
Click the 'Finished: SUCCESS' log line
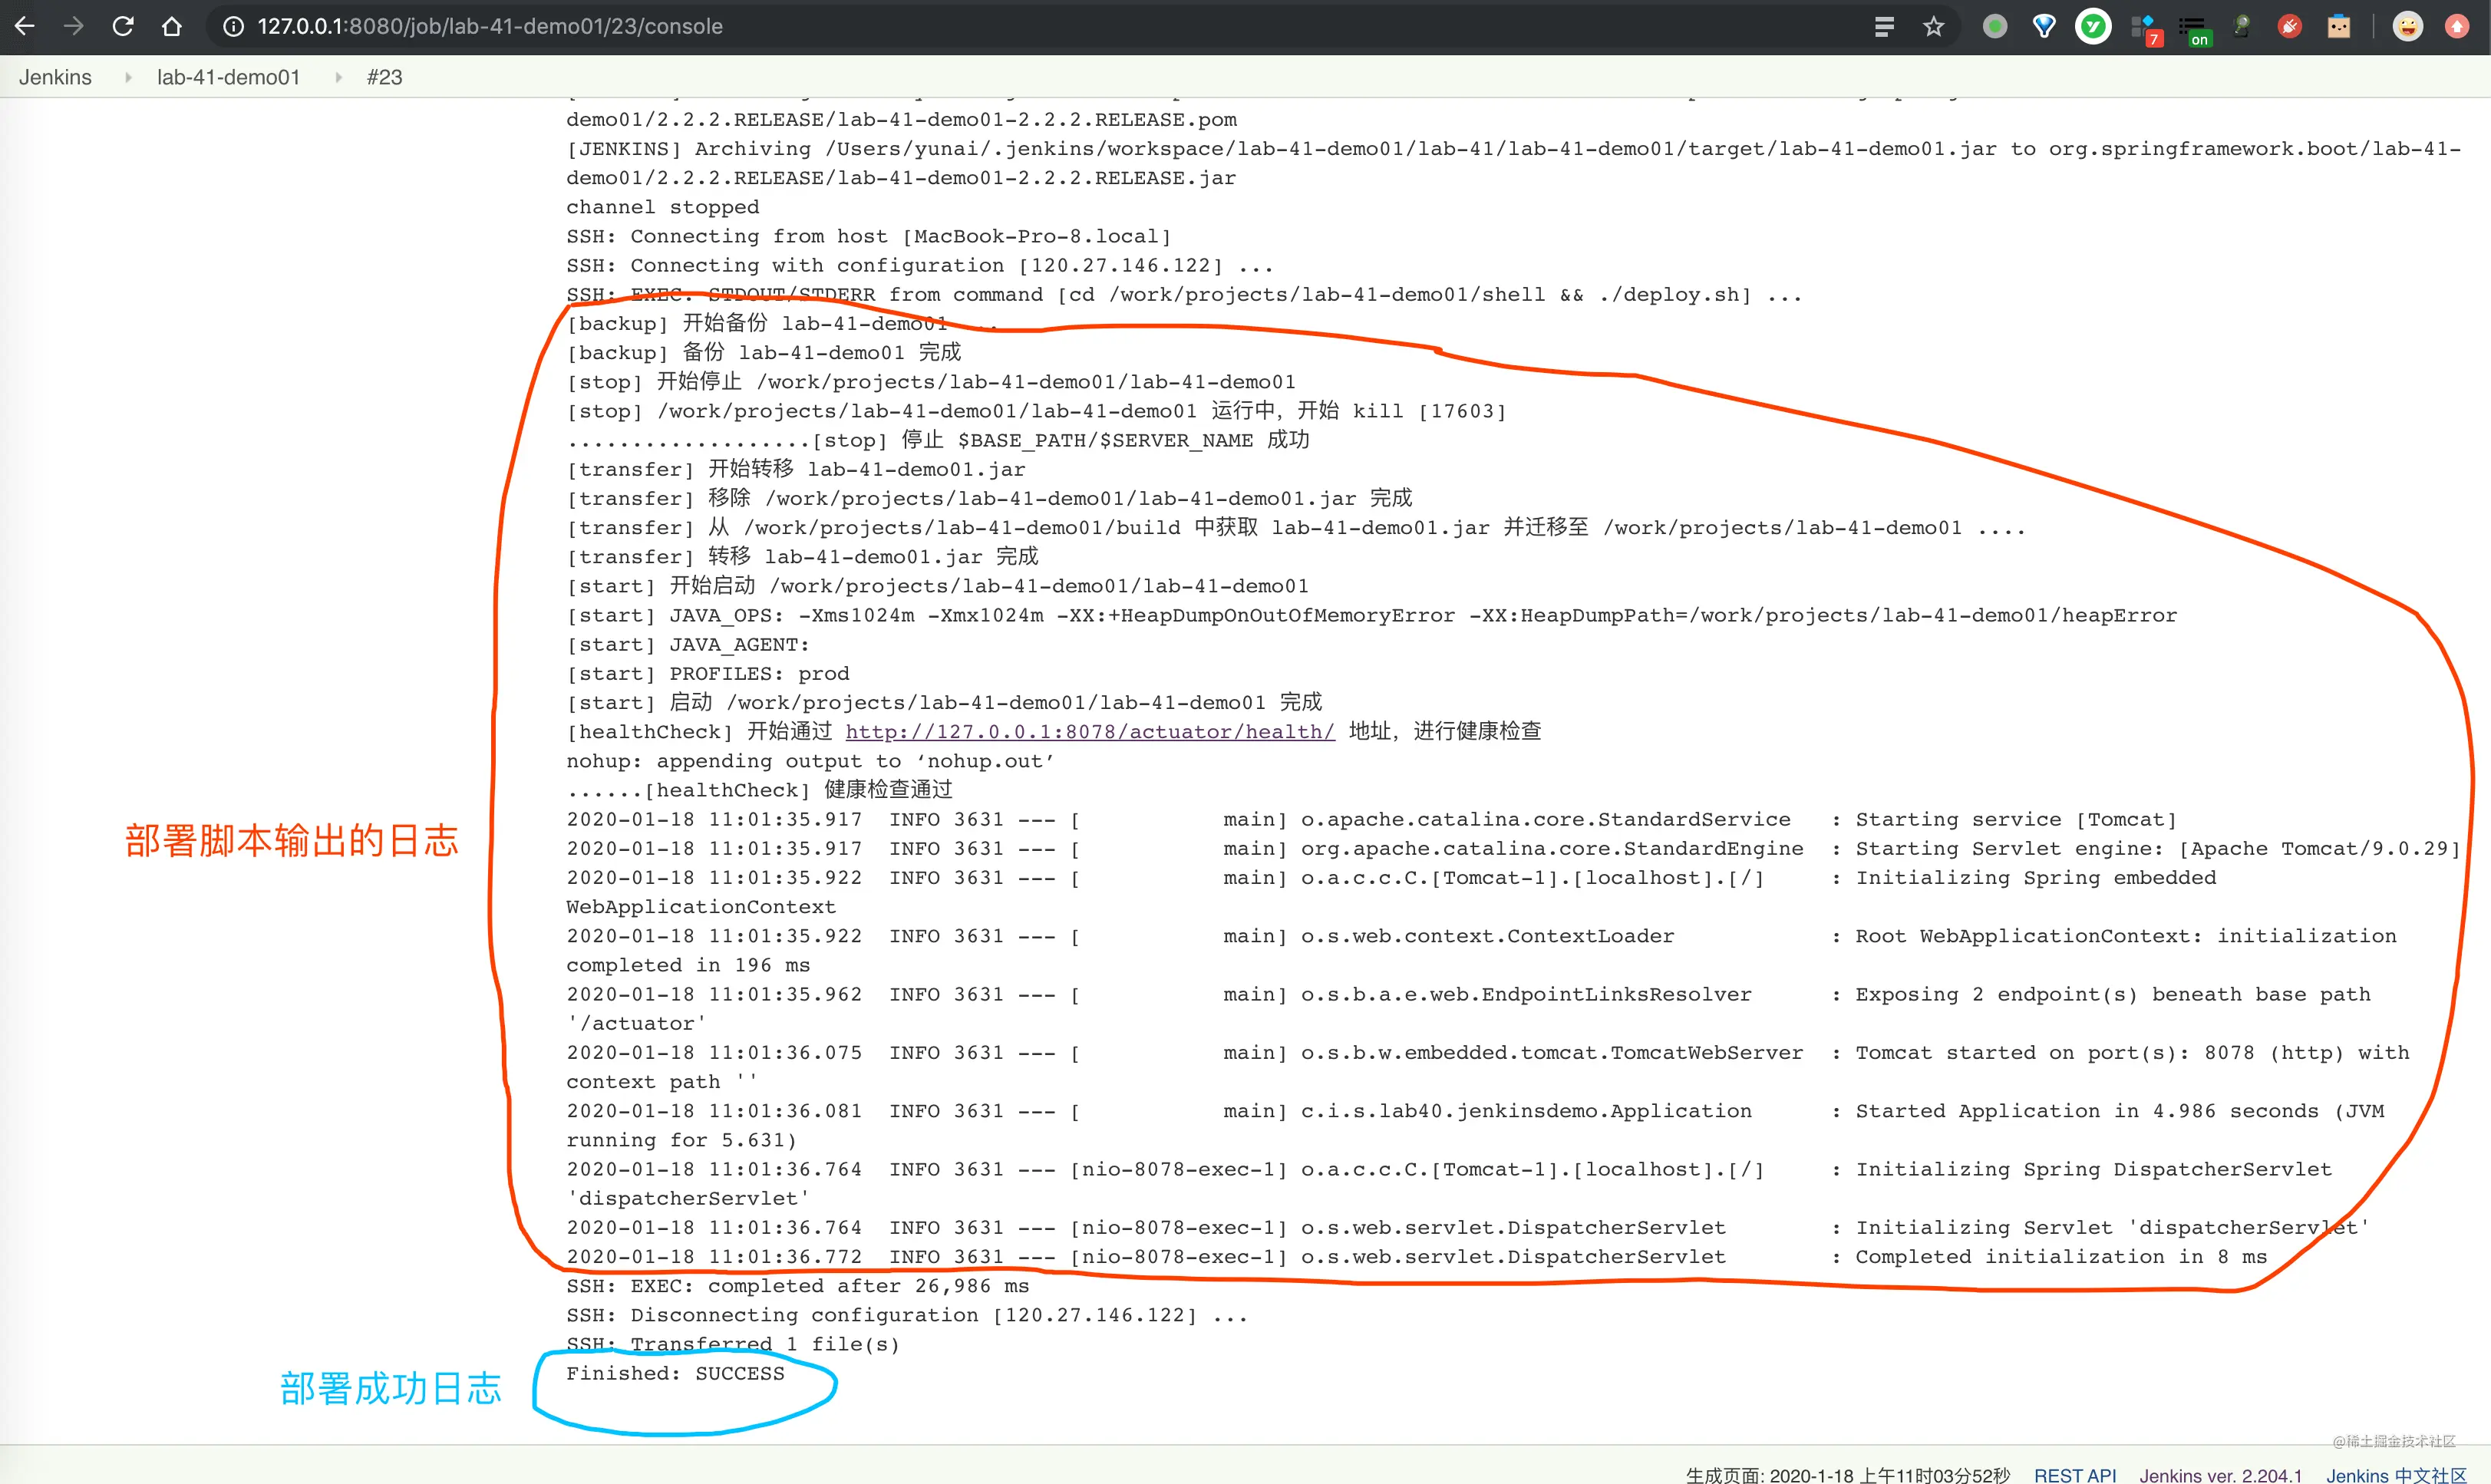(x=675, y=1373)
